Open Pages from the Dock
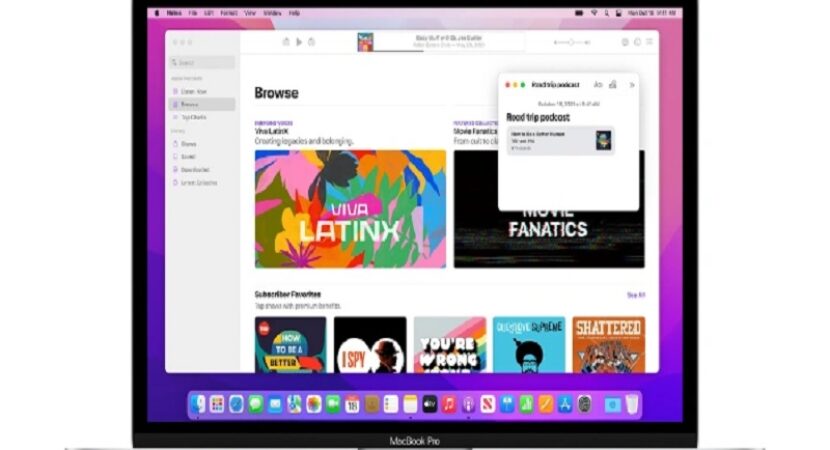830x450 pixels. pos(545,404)
